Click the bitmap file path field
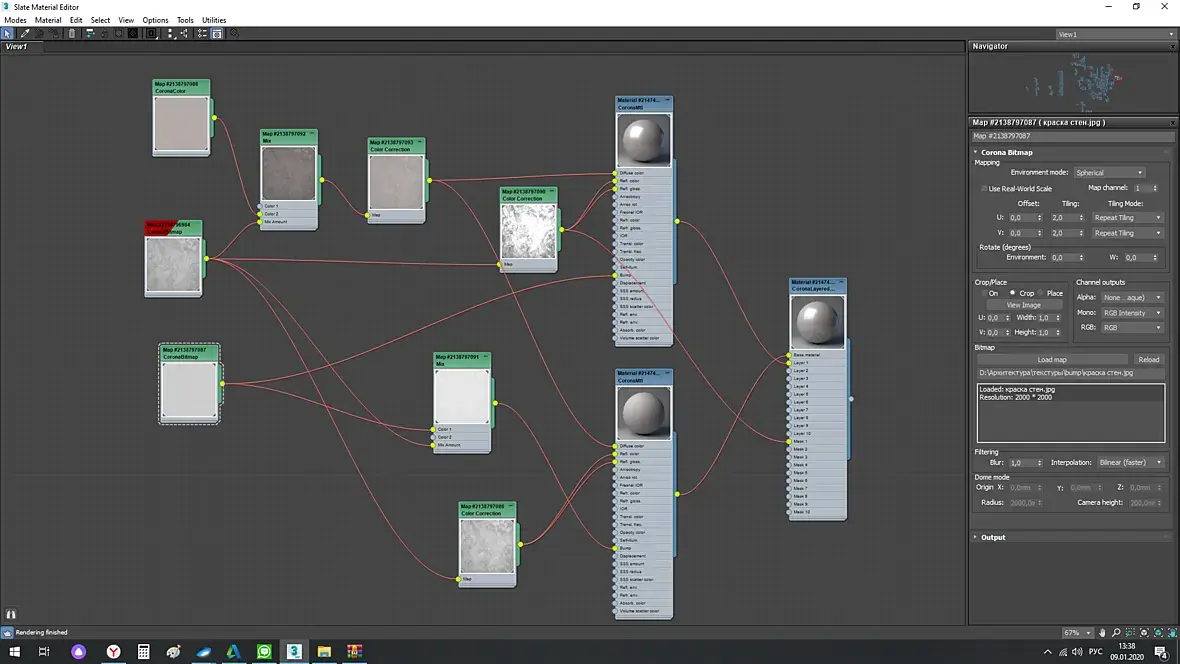Image resolution: width=1180 pixels, height=664 pixels. coord(1070,373)
